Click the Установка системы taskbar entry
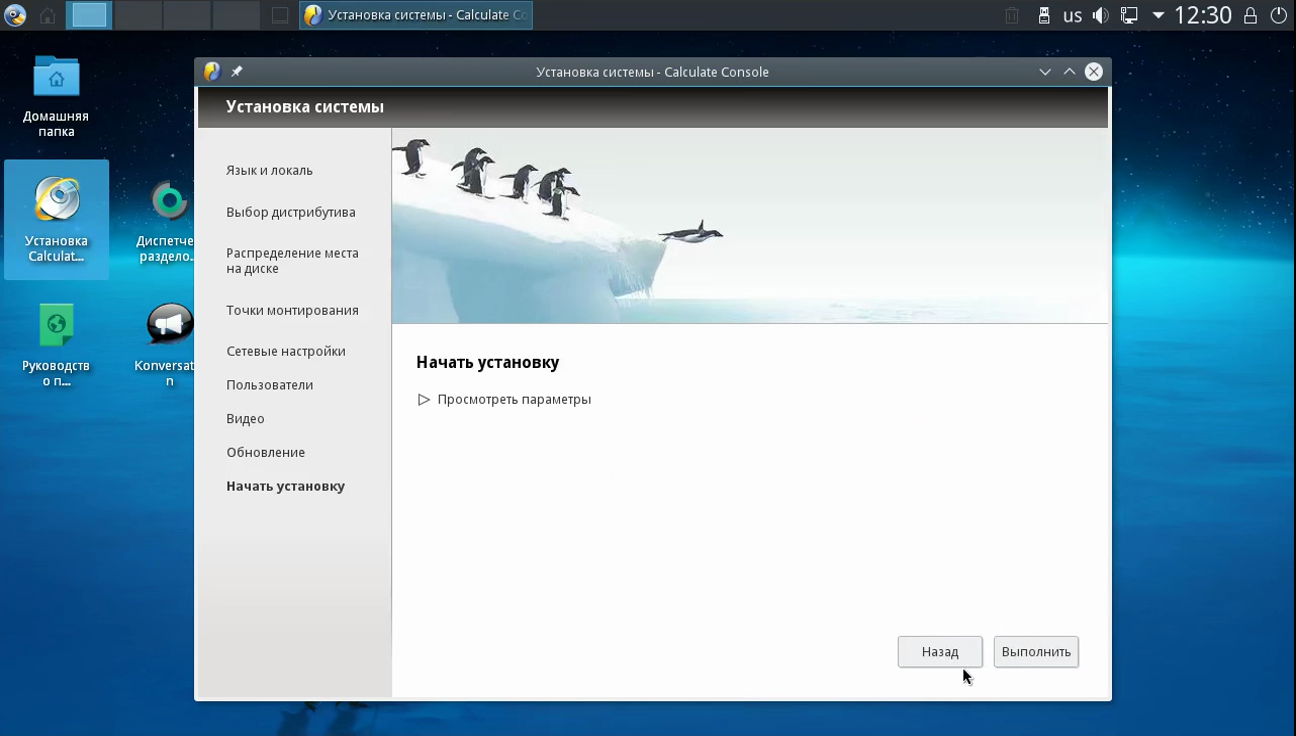This screenshot has height=736, width=1296. click(x=416, y=15)
